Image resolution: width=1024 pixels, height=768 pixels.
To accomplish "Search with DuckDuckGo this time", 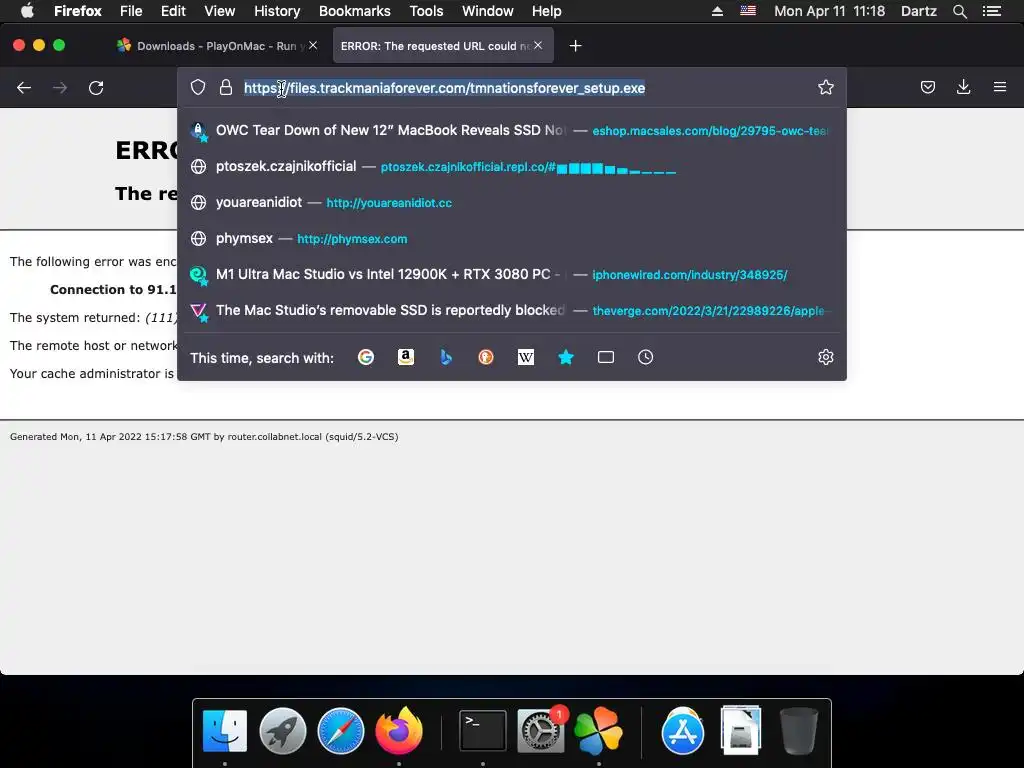I will [x=485, y=357].
